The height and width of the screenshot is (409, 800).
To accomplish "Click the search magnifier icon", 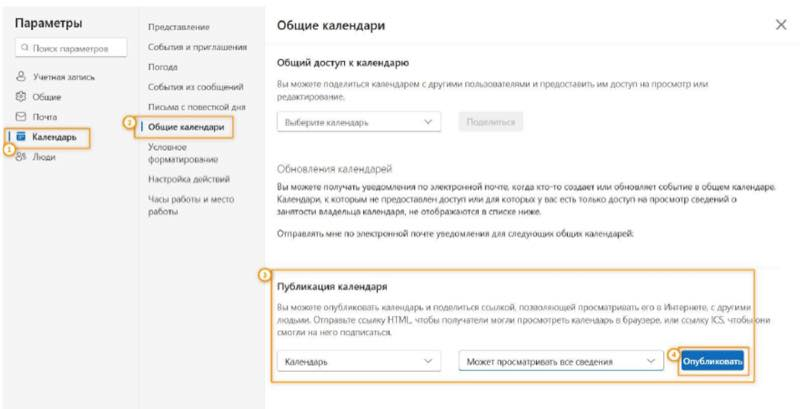I will 24,48.
